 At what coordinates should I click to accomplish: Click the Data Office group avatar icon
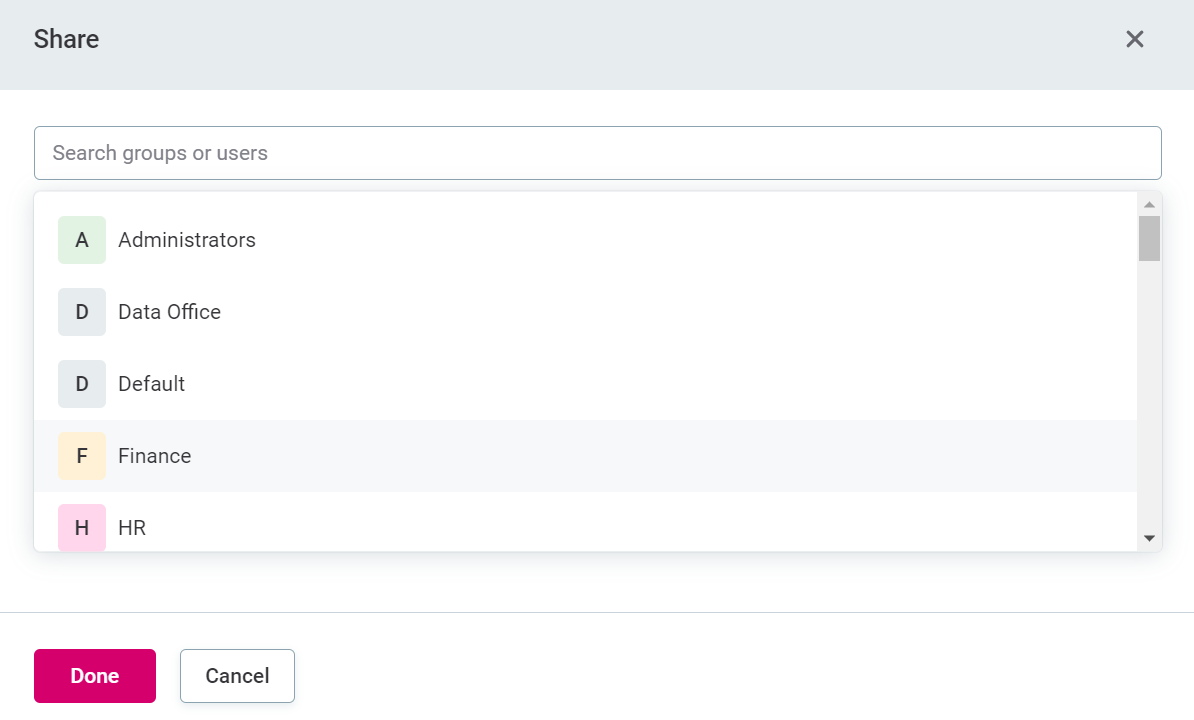(x=82, y=312)
